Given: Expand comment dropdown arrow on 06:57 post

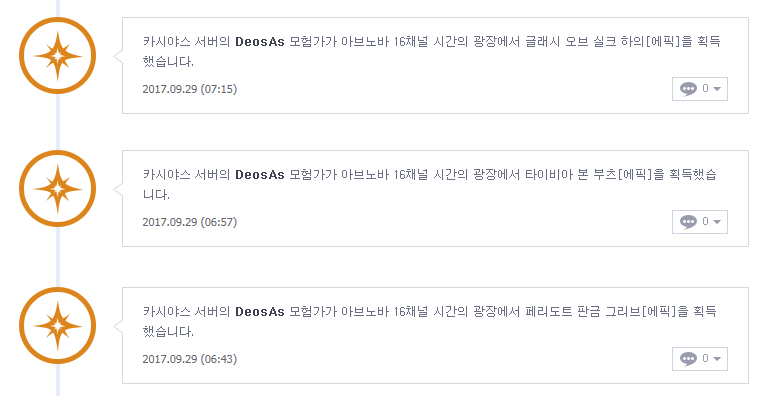Looking at the screenshot, I should click(x=717, y=222).
